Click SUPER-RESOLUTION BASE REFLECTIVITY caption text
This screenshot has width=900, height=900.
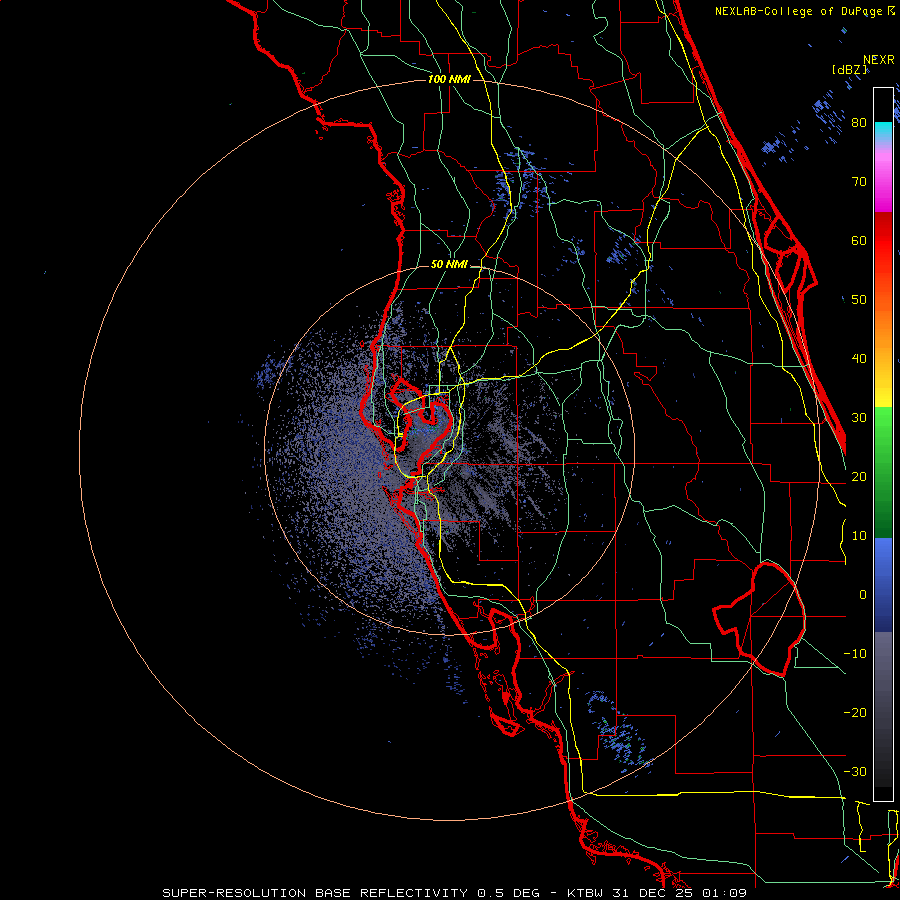point(315,893)
